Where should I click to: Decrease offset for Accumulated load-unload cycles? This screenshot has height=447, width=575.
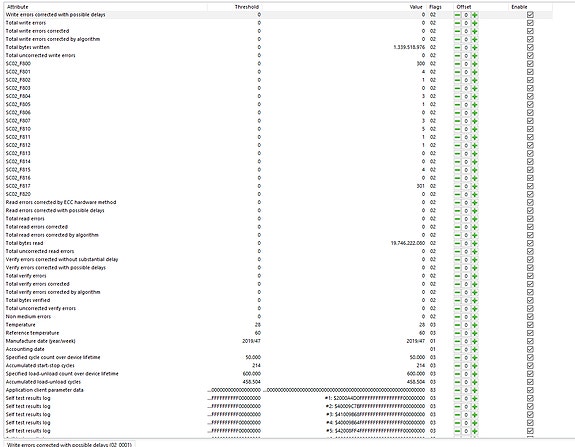(x=457, y=382)
